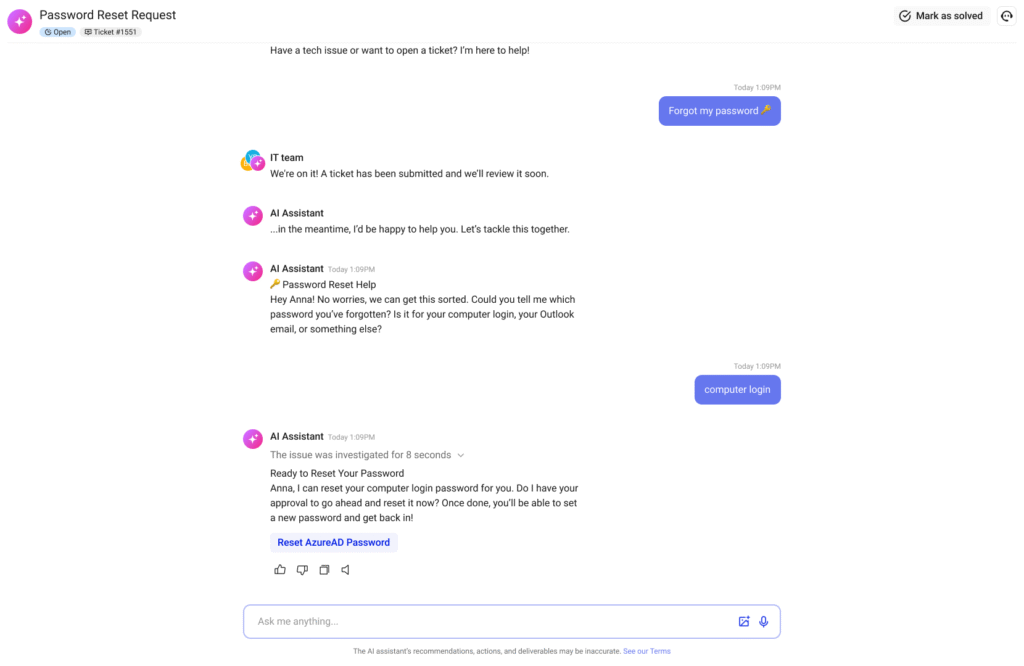Click the Reset AzureAD Password button
Image resolution: width=1024 pixels, height=666 pixels.
coord(333,542)
